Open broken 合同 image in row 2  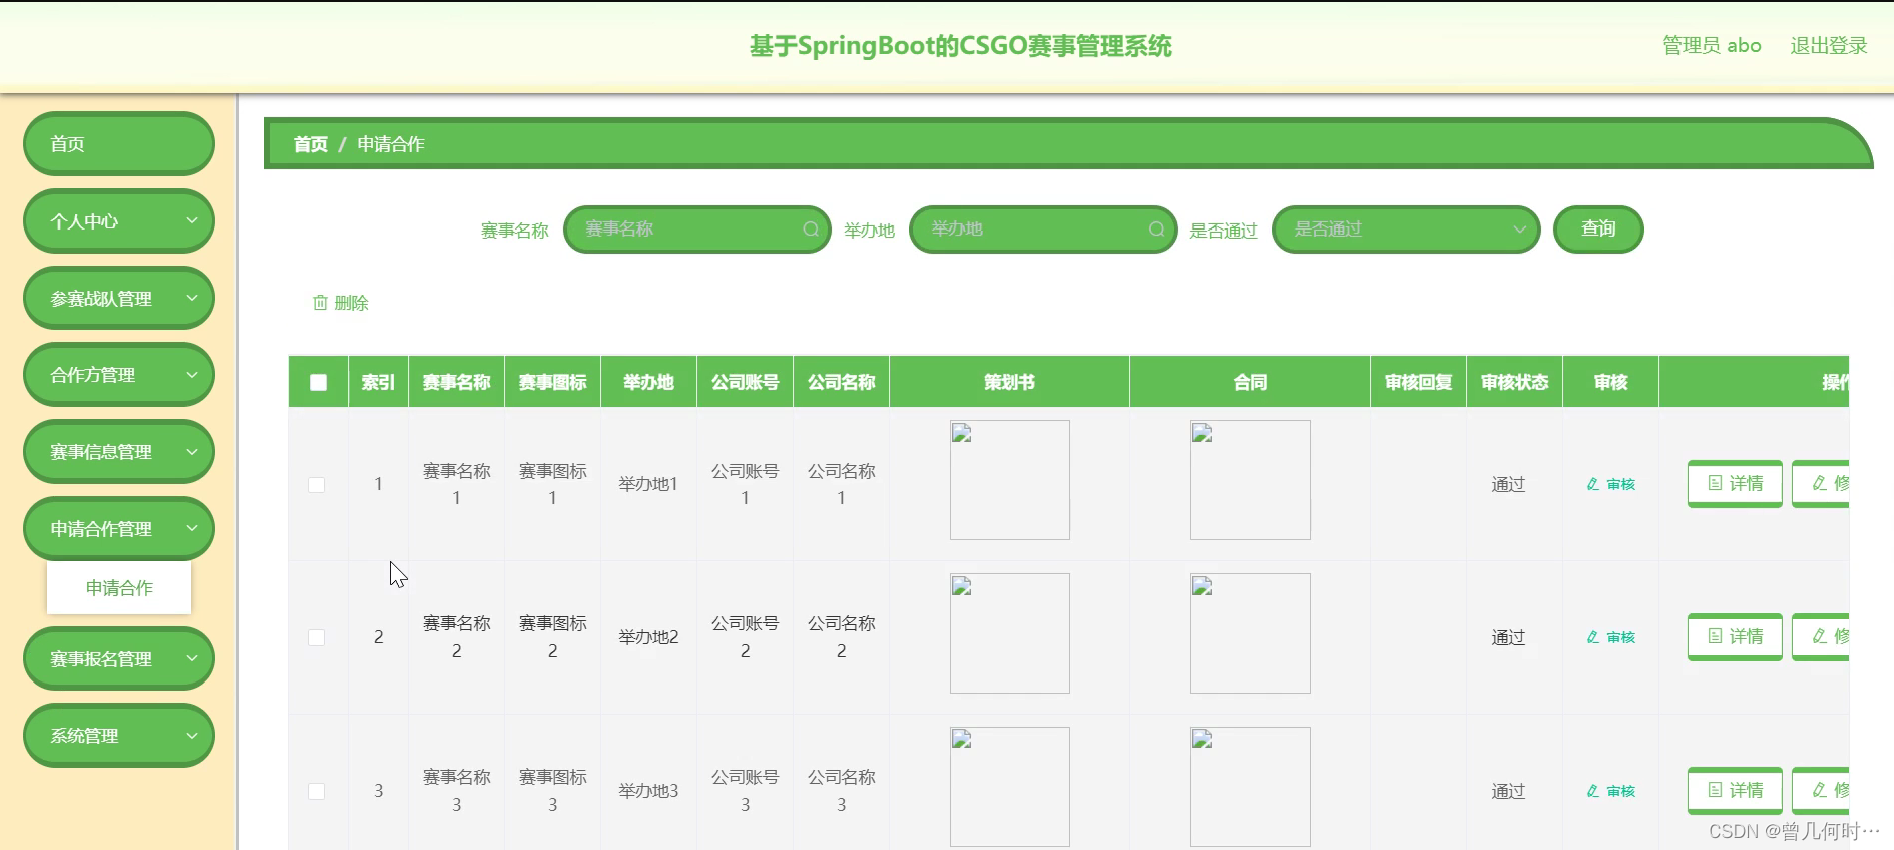pyautogui.click(x=1250, y=633)
